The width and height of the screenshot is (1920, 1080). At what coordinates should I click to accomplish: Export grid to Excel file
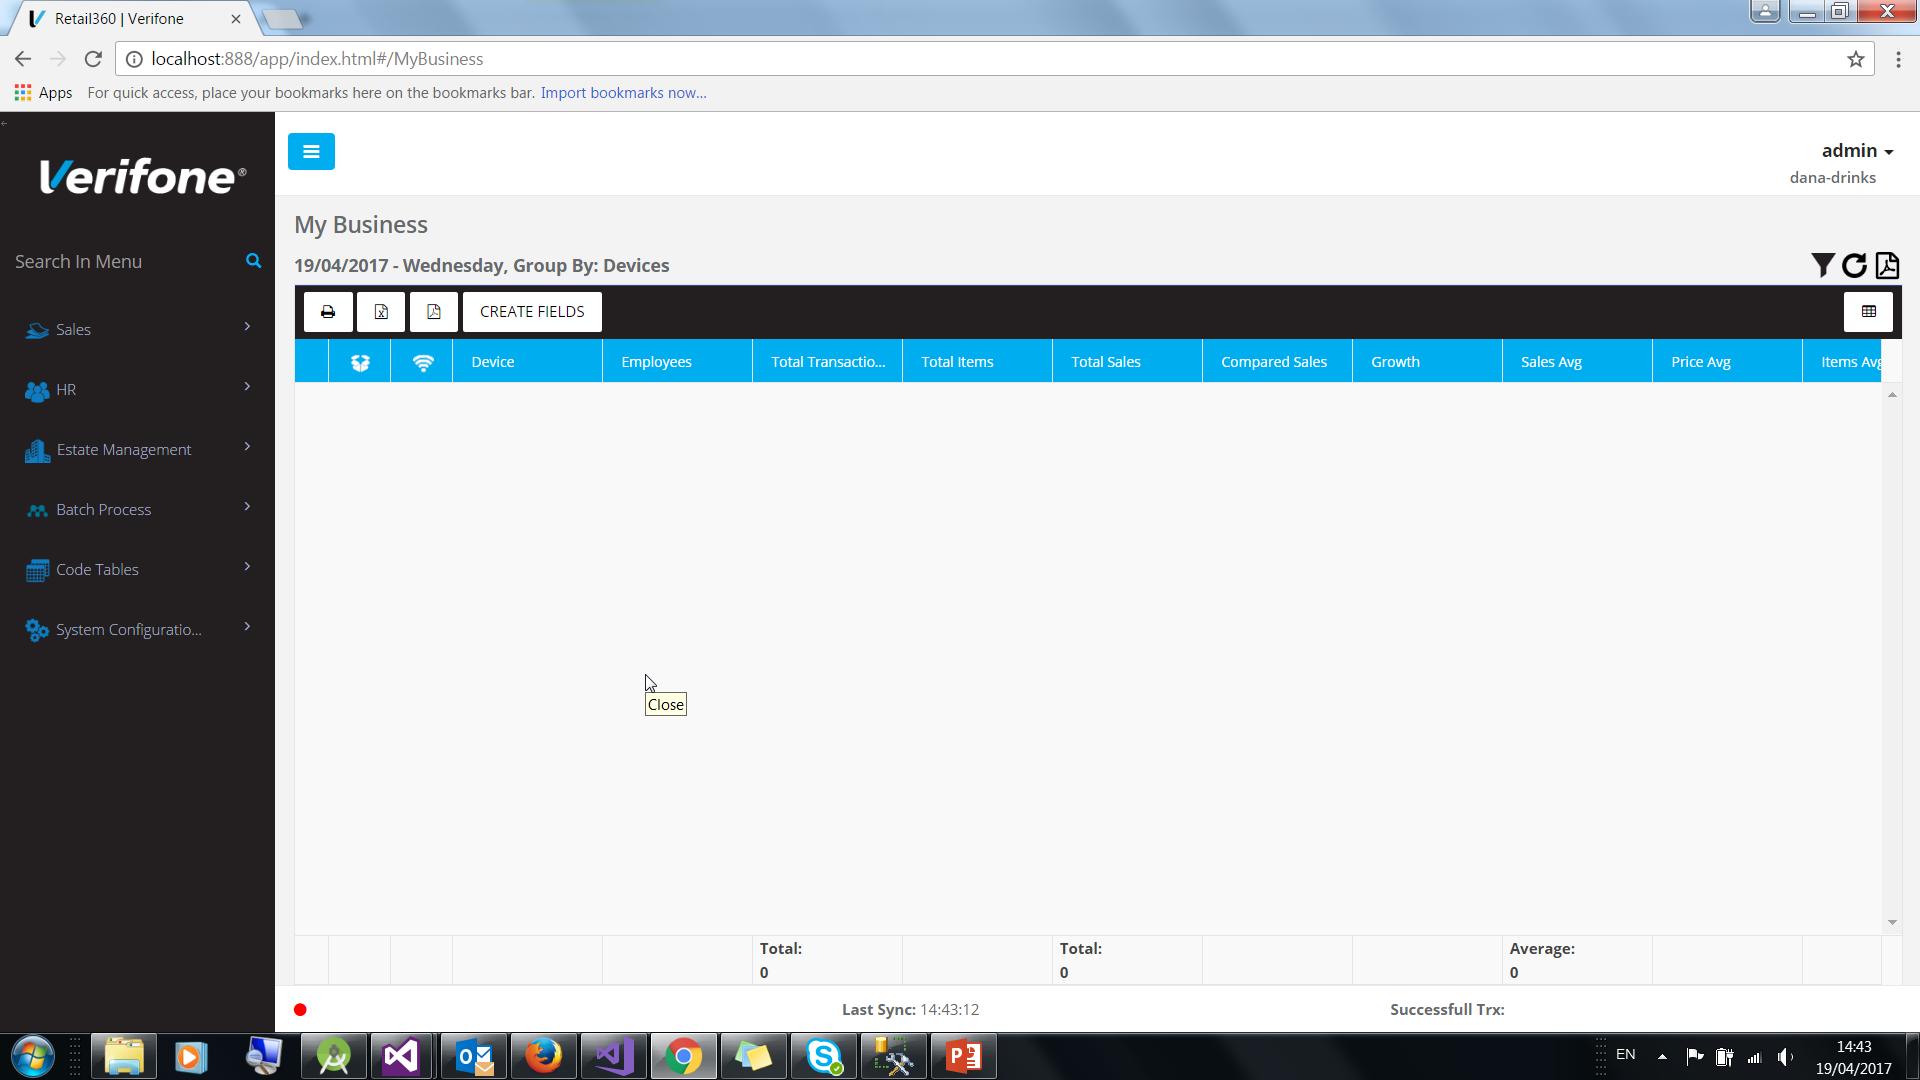pyautogui.click(x=381, y=312)
